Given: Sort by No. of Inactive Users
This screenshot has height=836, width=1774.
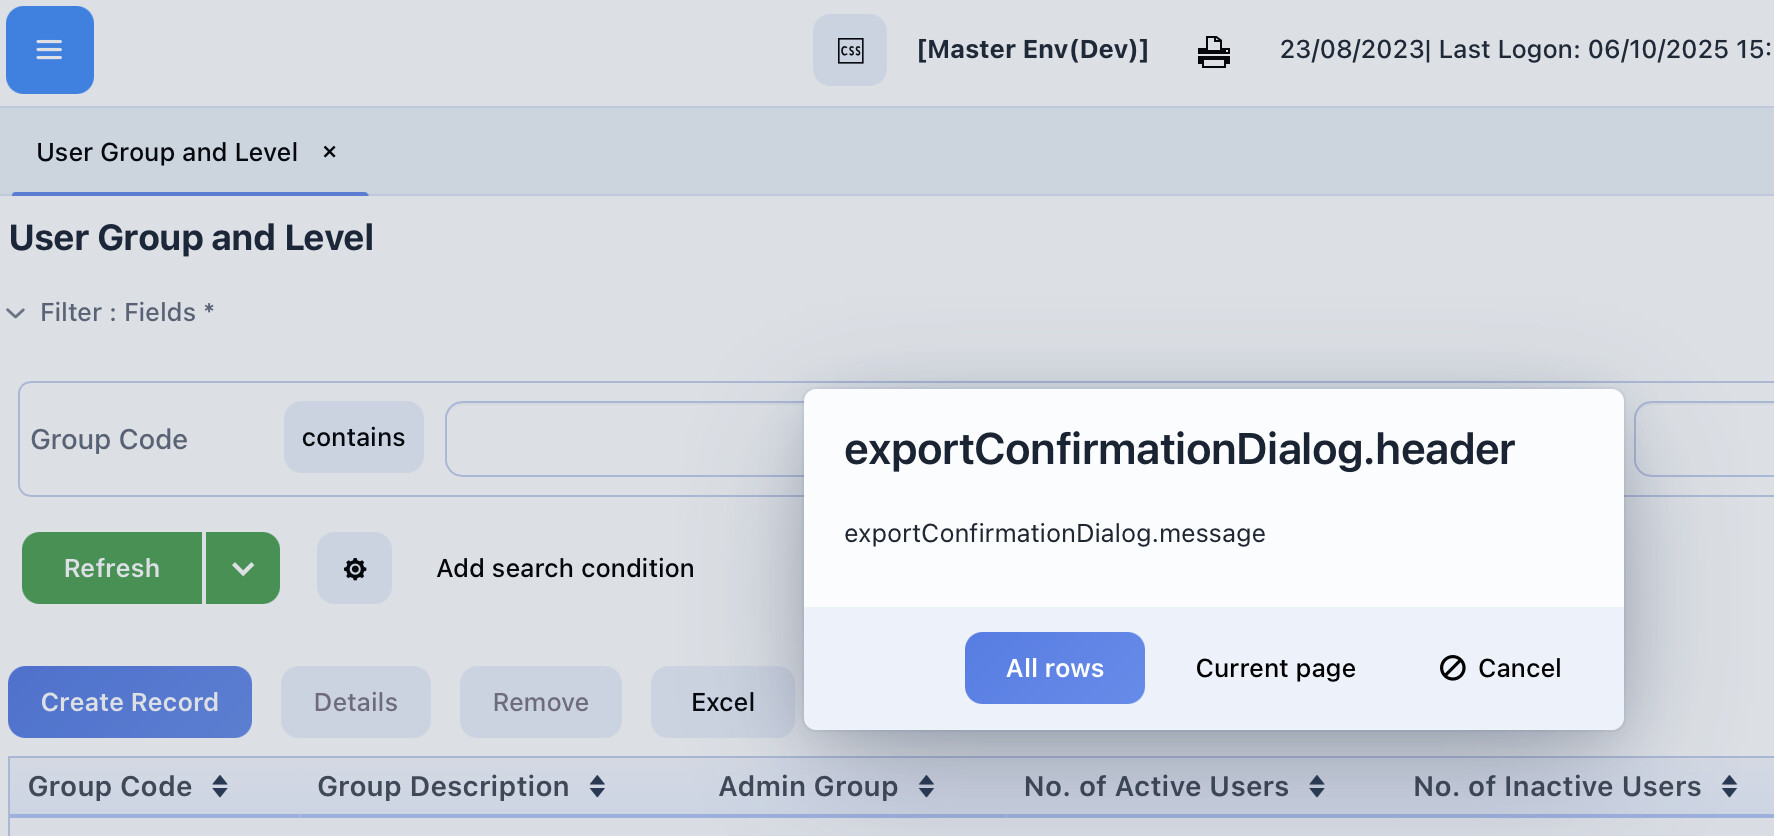Looking at the screenshot, I should pos(1729,787).
